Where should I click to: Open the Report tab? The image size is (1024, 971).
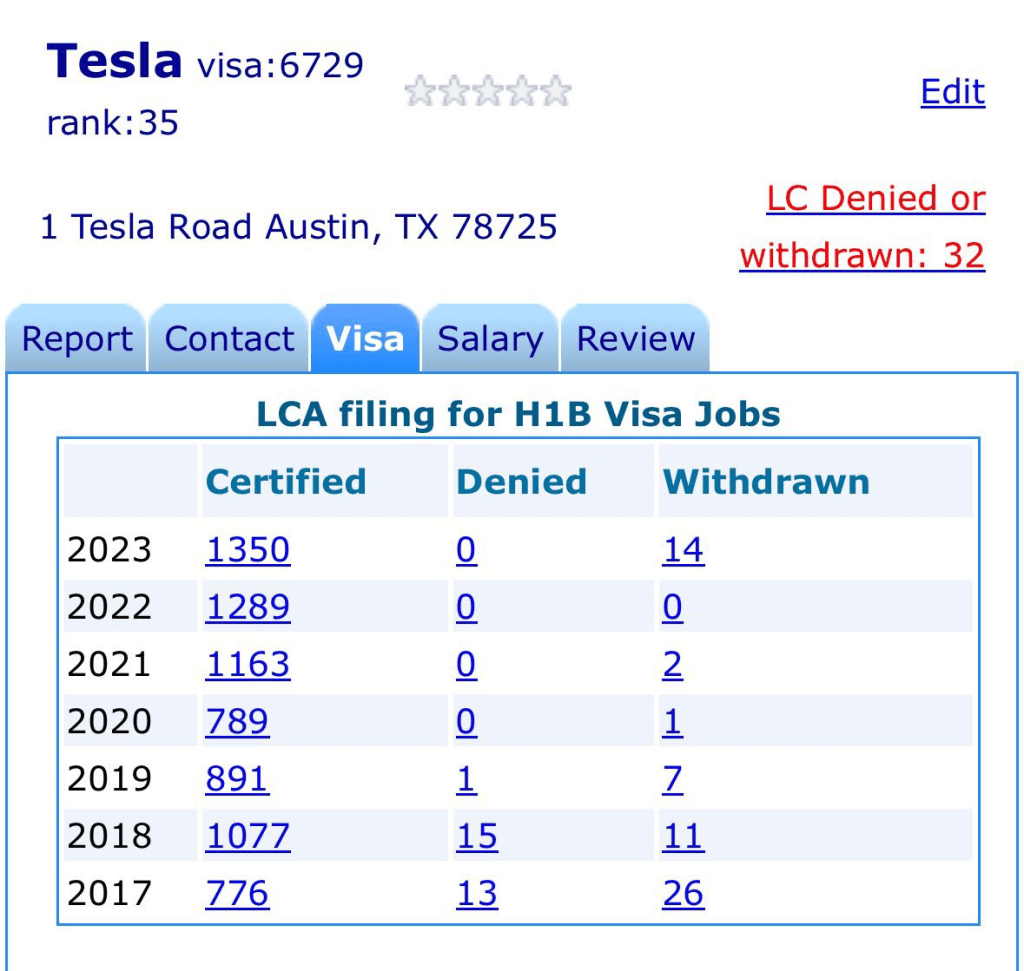pos(77,339)
